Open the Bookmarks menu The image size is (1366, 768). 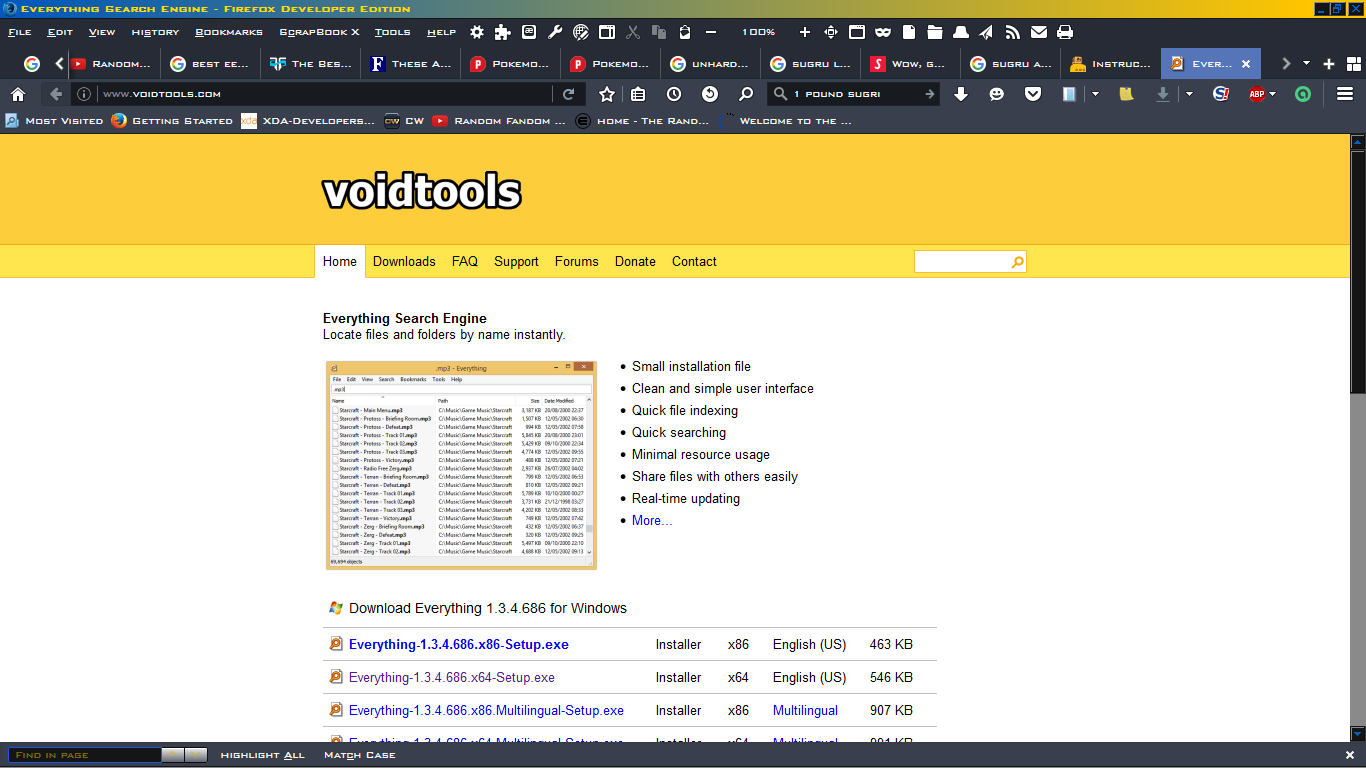(229, 32)
